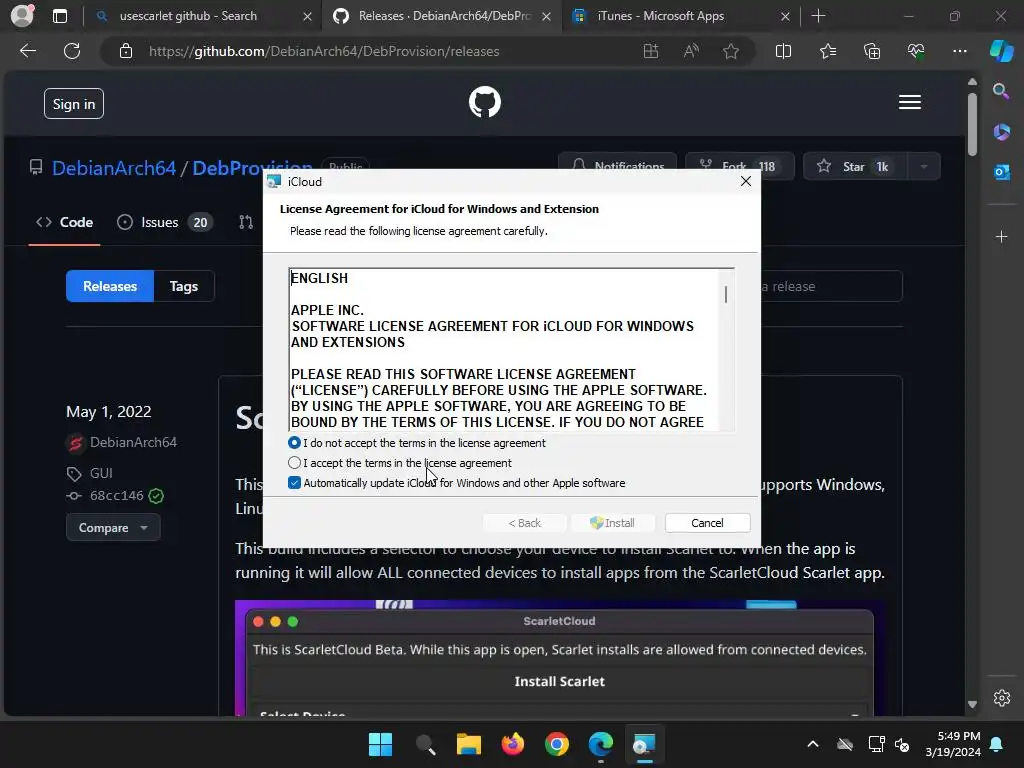Add an app to the Edge sidebar
Image resolution: width=1024 pixels, height=768 pixels.
coord(1001,236)
